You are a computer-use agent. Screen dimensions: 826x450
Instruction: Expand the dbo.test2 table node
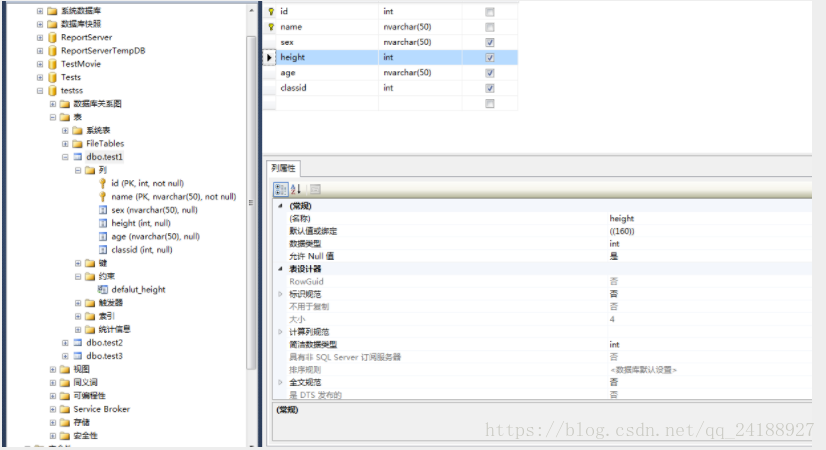(65, 343)
